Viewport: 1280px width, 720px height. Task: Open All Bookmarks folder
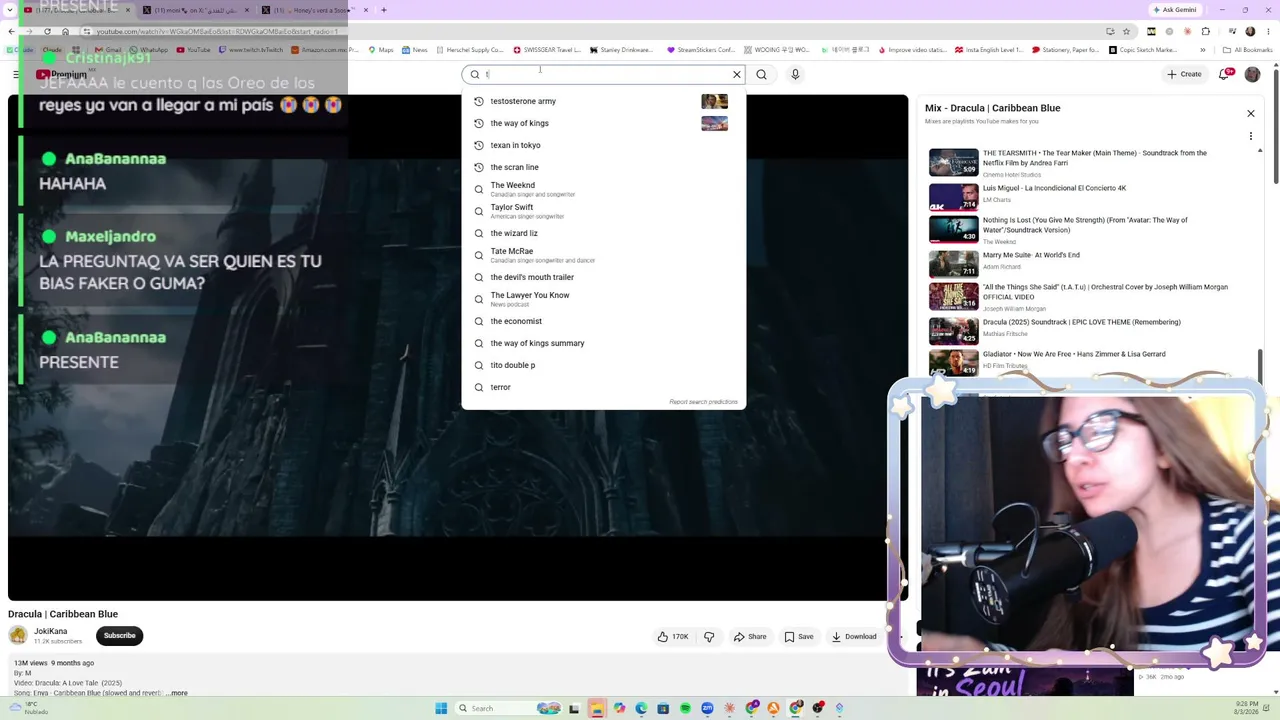click(1248, 50)
